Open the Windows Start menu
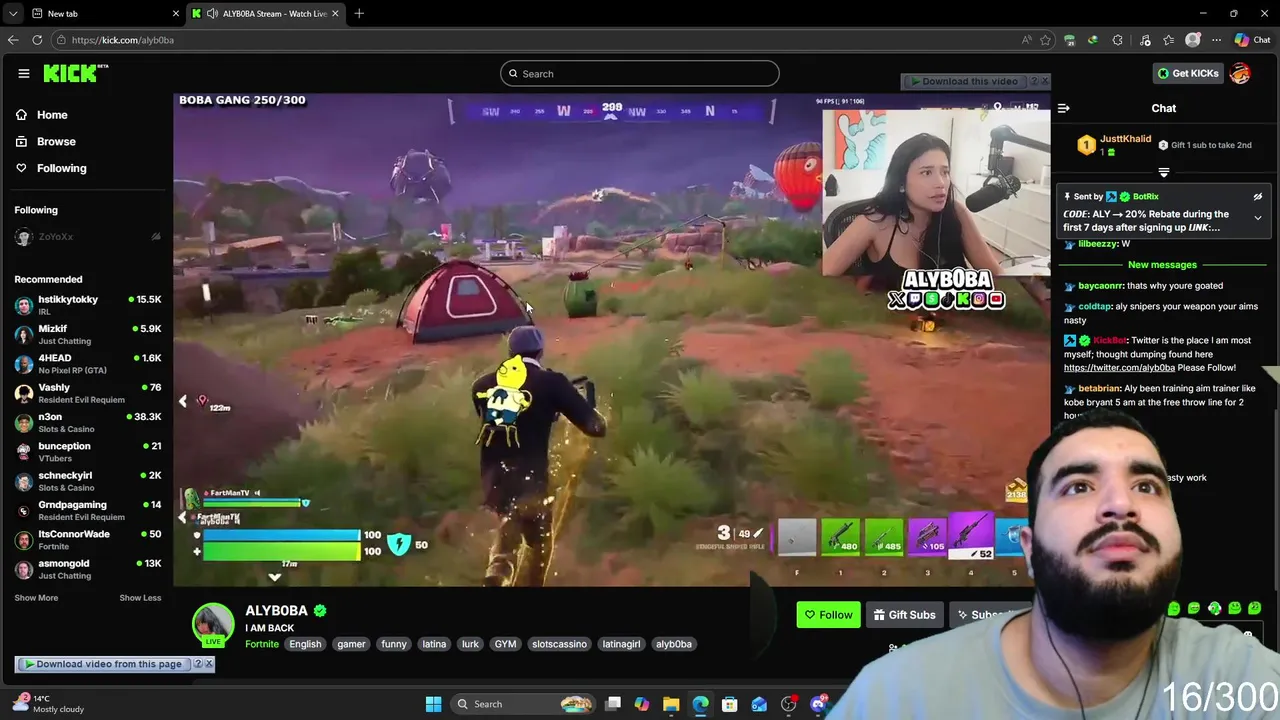Image resolution: width=1280 pixels, height=720 pixels. click(433, 704)
